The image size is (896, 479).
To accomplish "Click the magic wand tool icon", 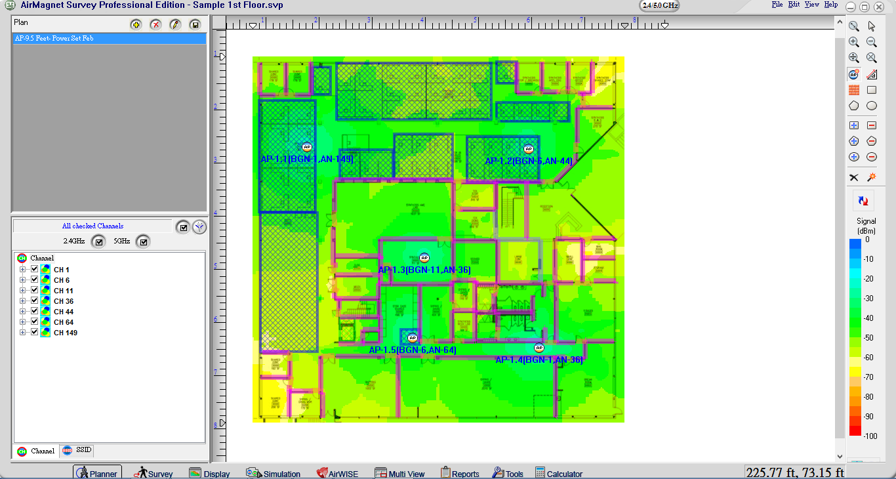I will (871, 178).
